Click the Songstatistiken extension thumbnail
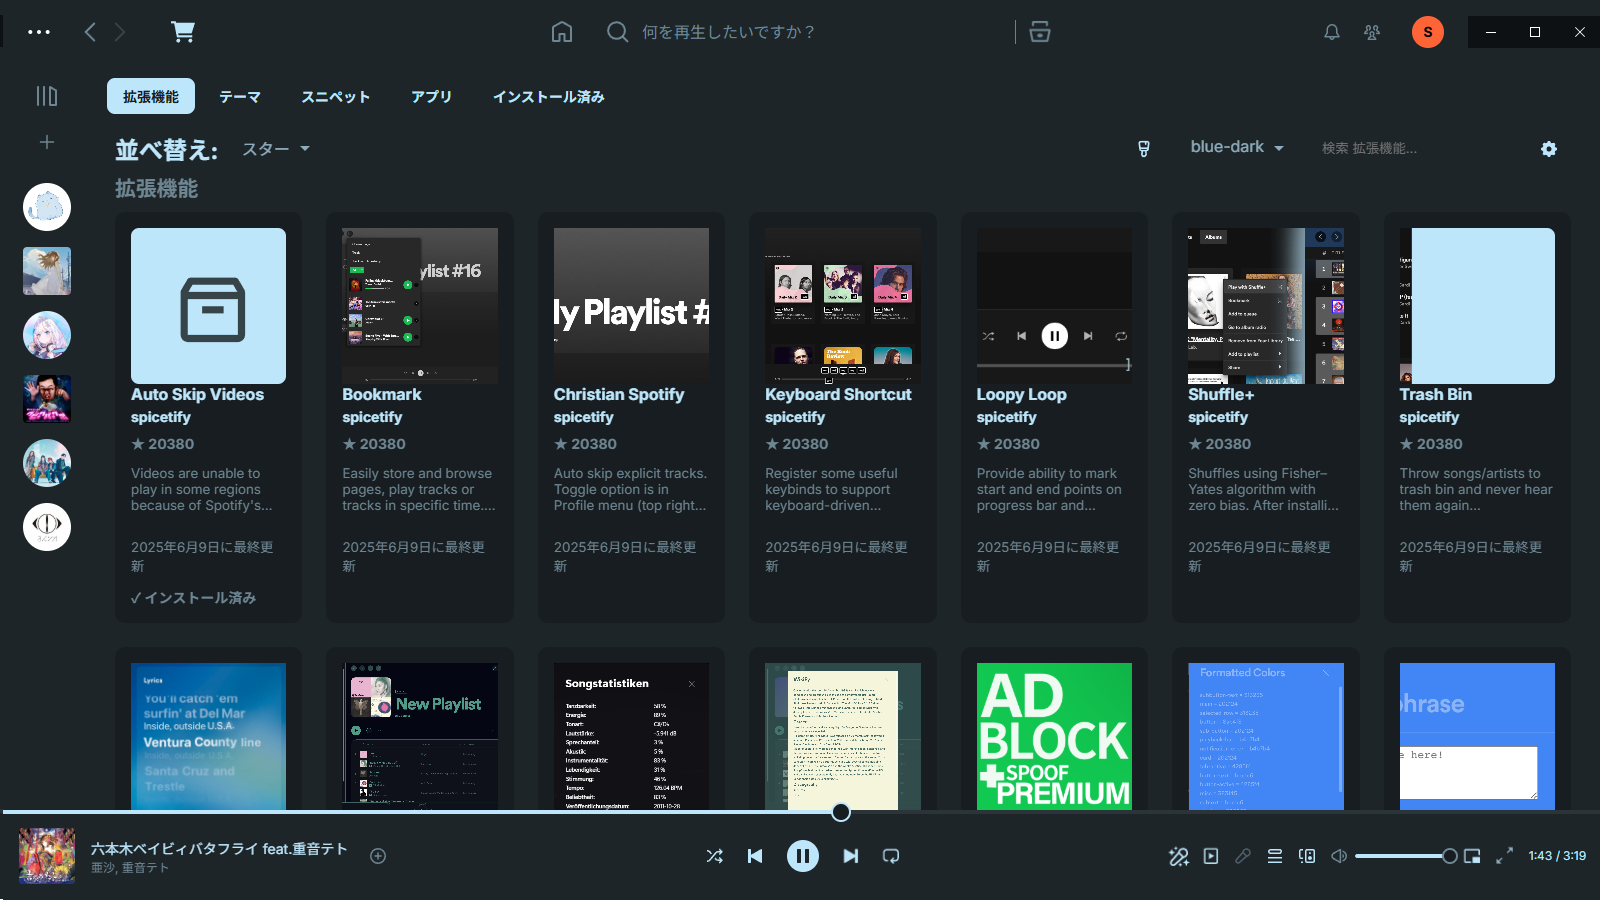This screenshot has width=1600, height=900. pos(631,736)
